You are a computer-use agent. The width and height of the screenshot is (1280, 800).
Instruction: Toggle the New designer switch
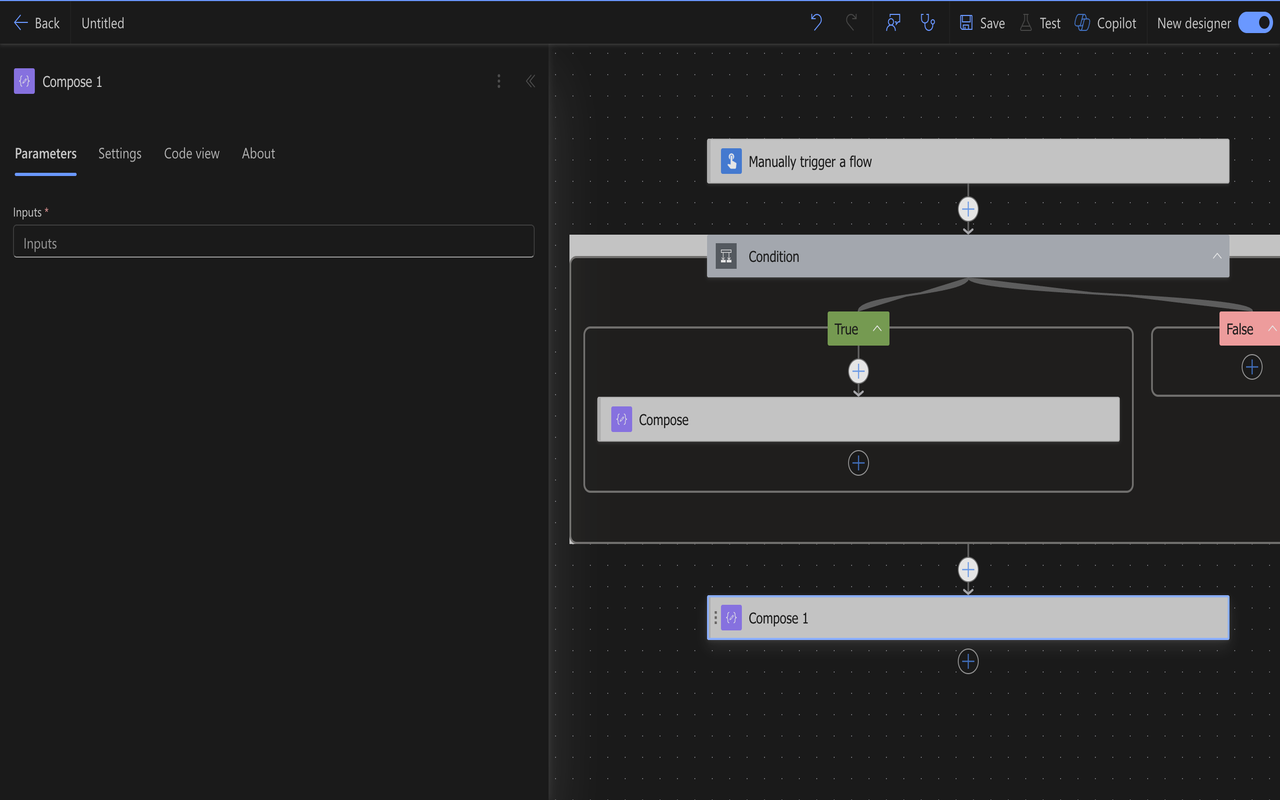point(1255,22)
